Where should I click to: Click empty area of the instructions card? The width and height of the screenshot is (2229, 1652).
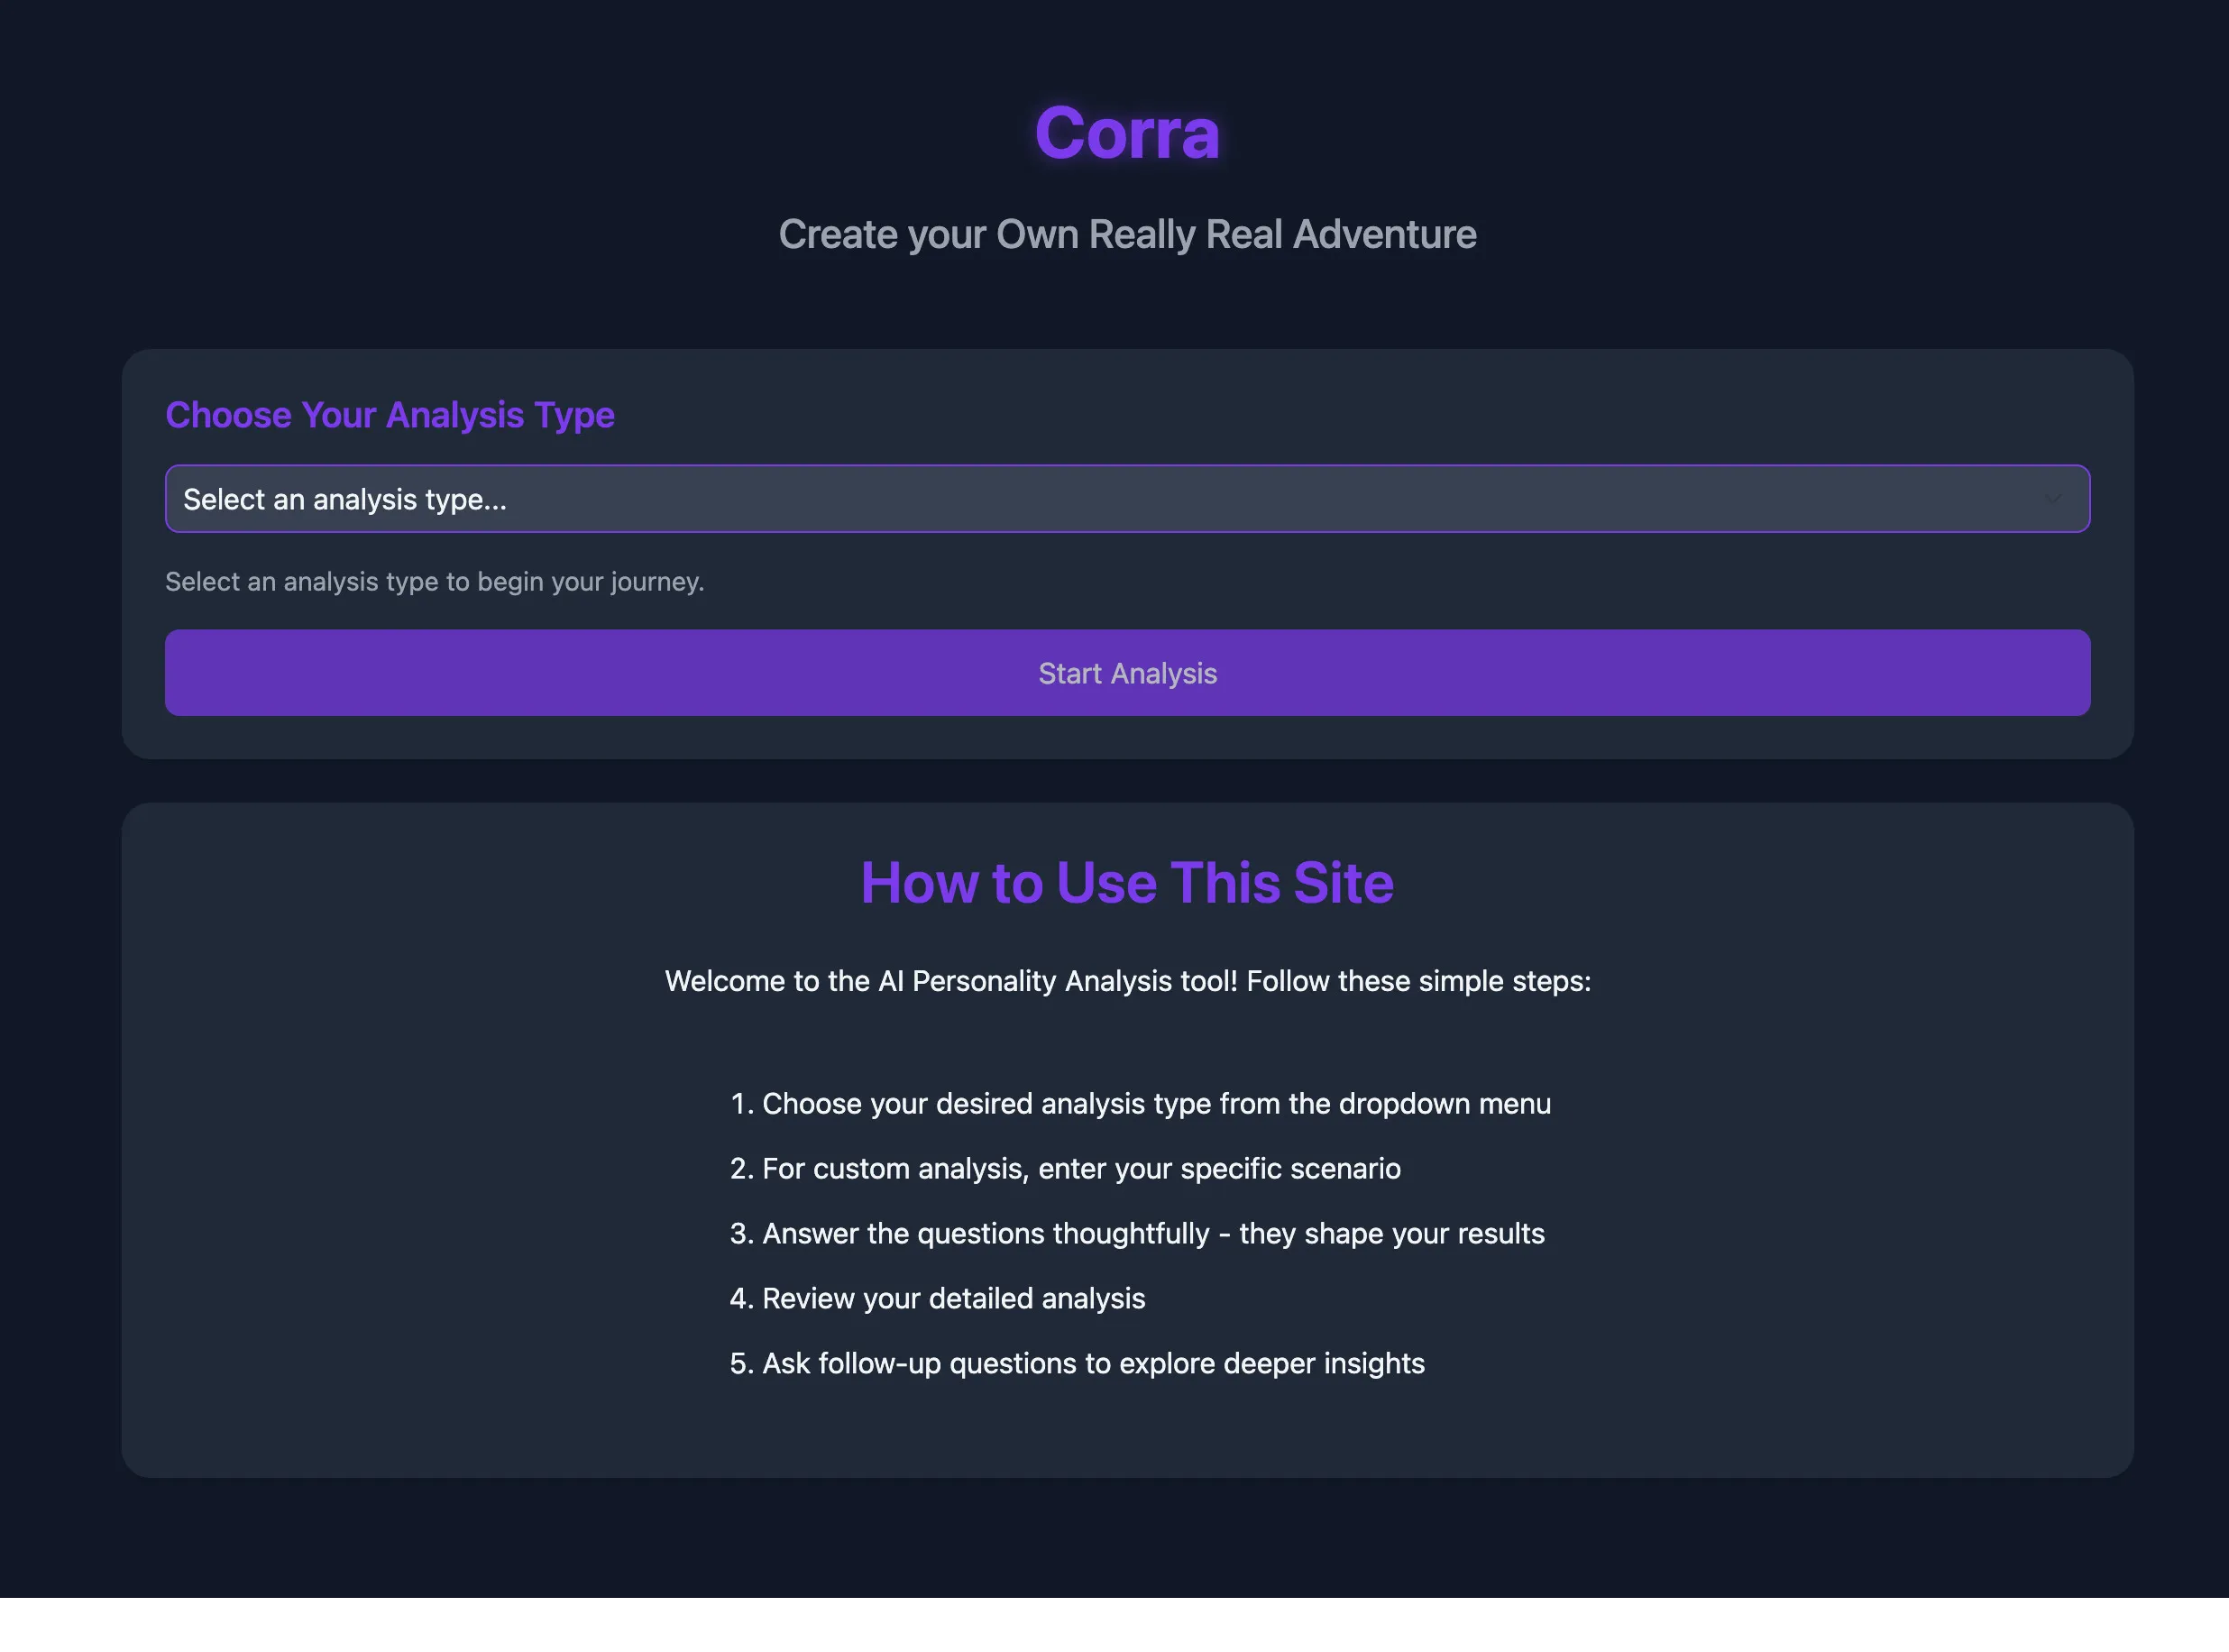click(x=400, y=1250)
